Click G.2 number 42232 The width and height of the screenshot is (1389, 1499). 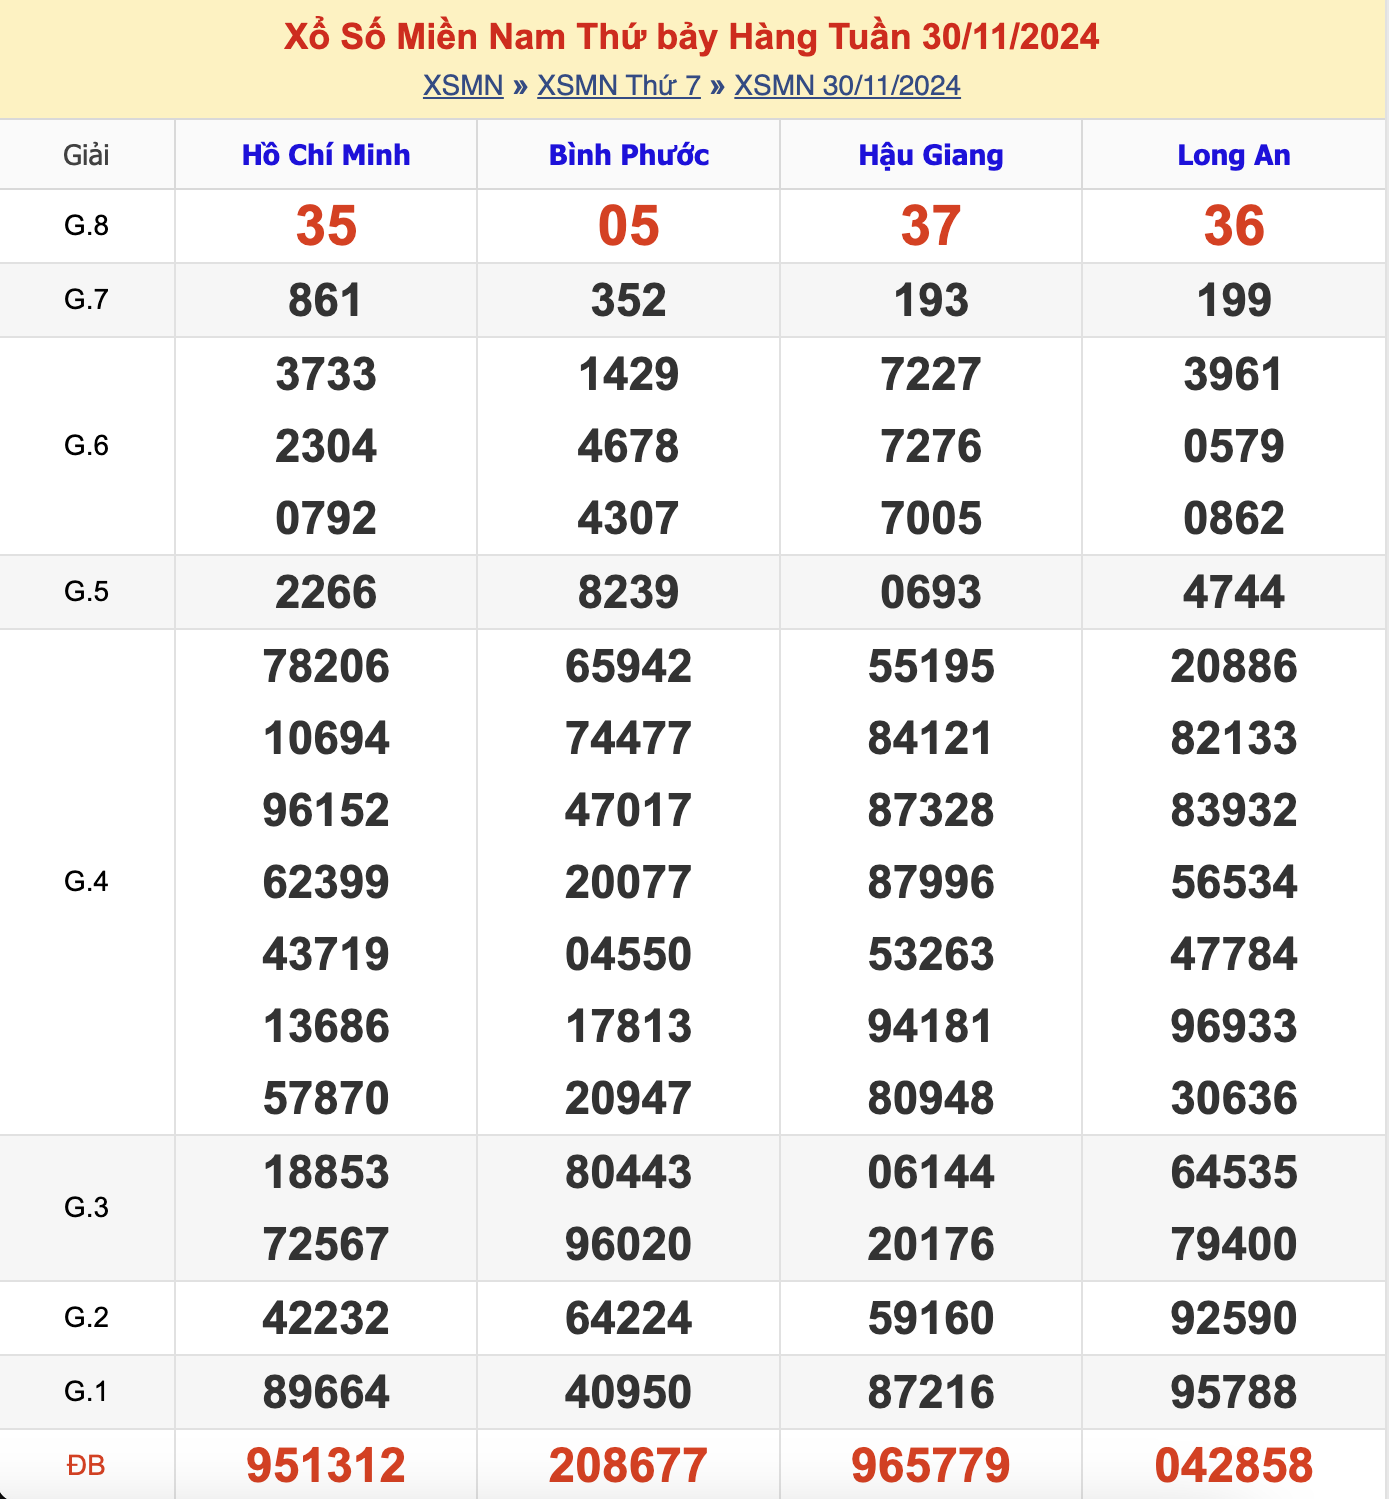click(326, 1318)
